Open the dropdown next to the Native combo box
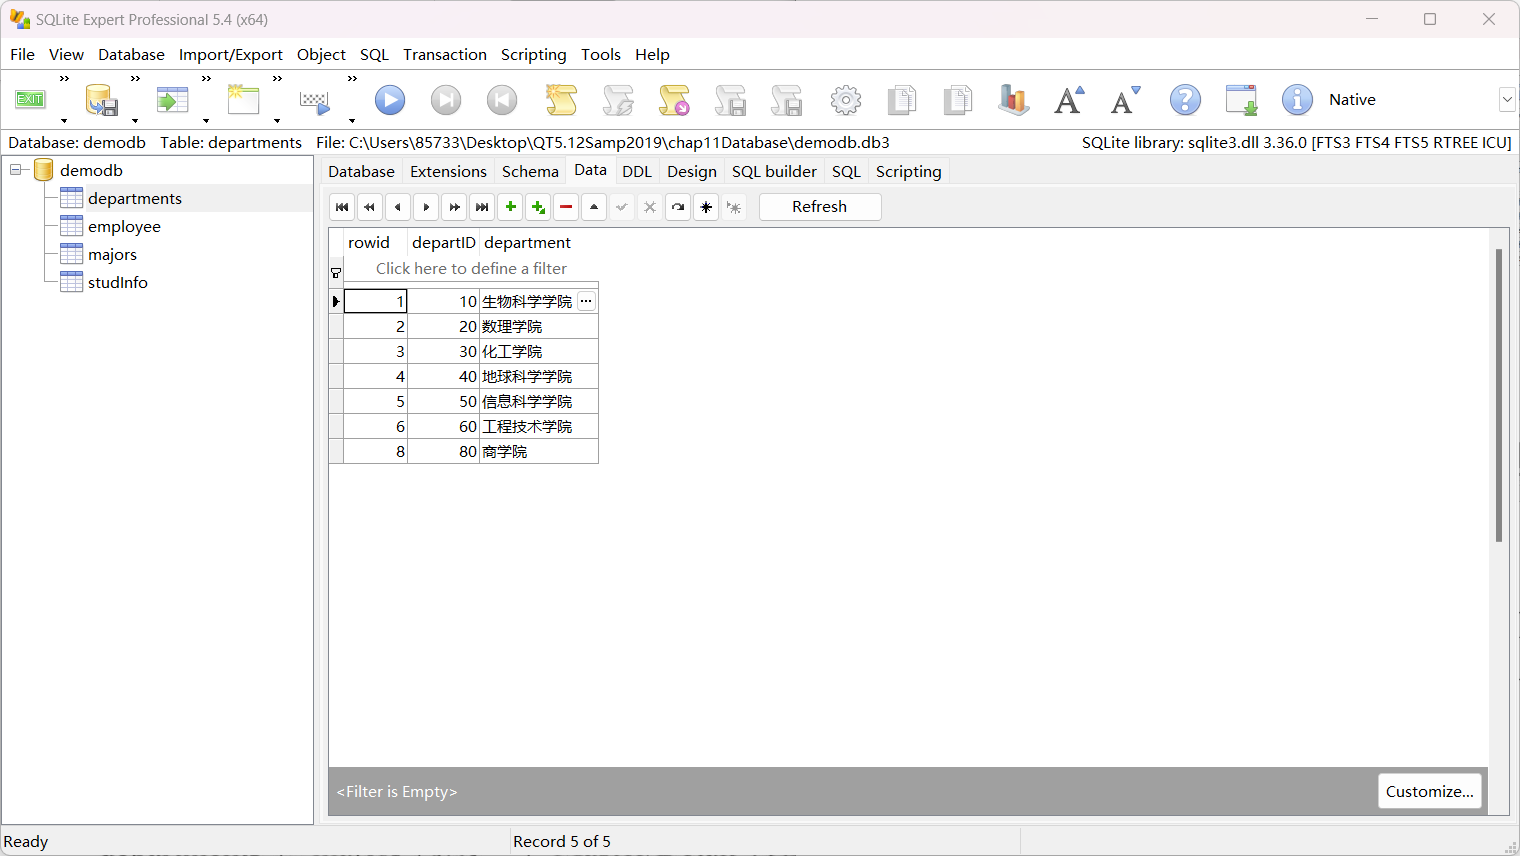The height and width of the screenshot is (856, 1520). pyautogui.click(x=1506, y=99)
